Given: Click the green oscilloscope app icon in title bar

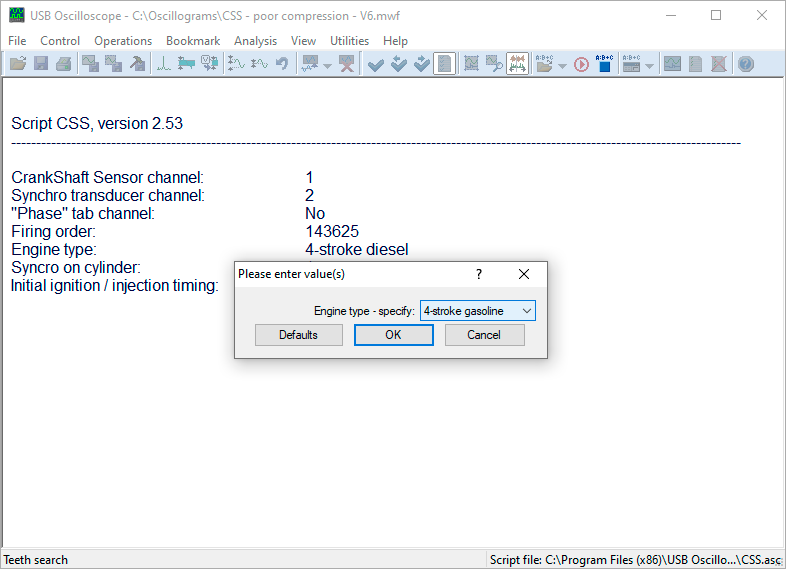Looking at the screenshot, I should pos(17,15).
